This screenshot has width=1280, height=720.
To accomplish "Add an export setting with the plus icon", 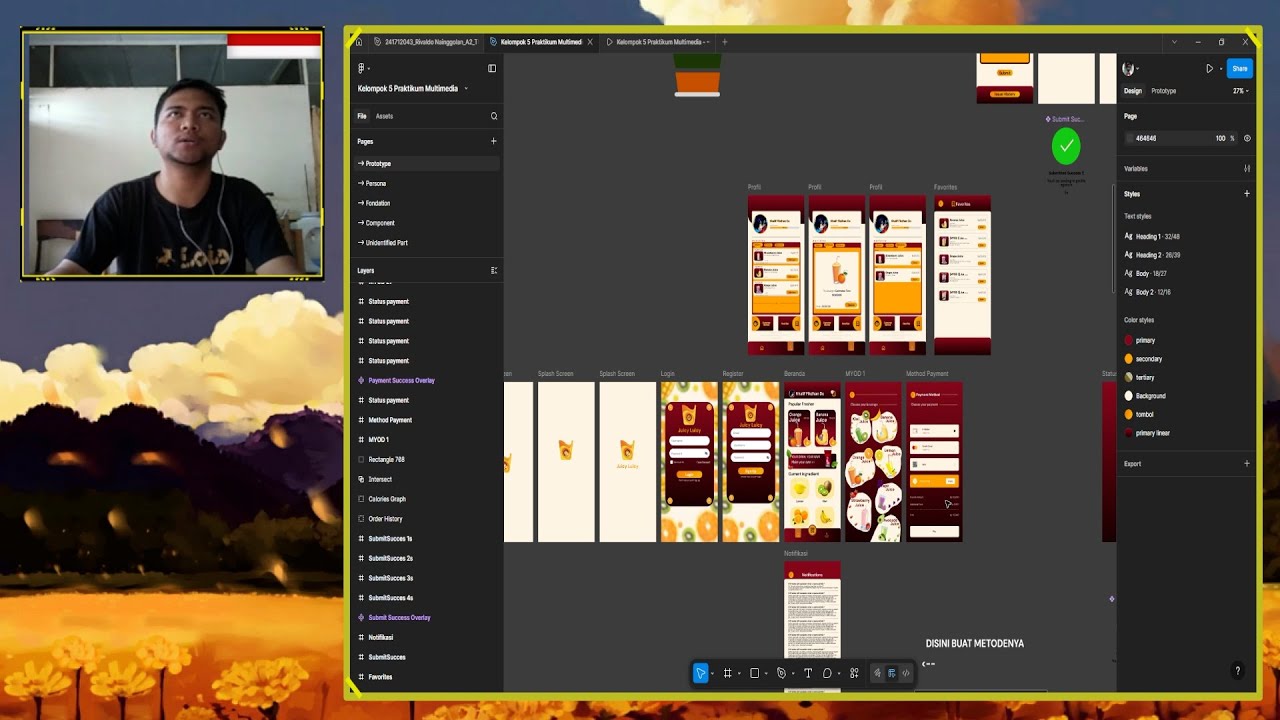I will coord(1247,464).
